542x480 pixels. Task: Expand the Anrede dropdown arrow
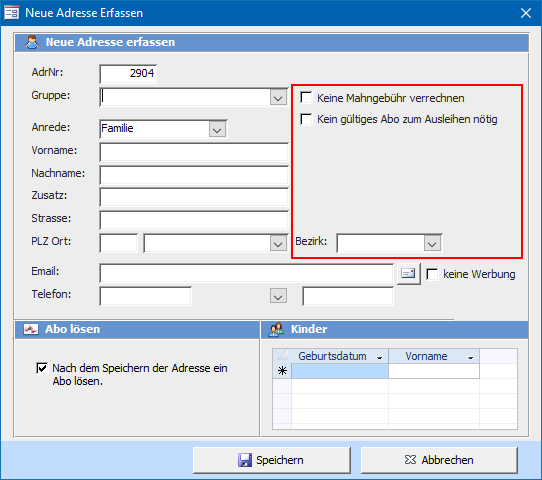pyautogui.click(x=217, y=130)
